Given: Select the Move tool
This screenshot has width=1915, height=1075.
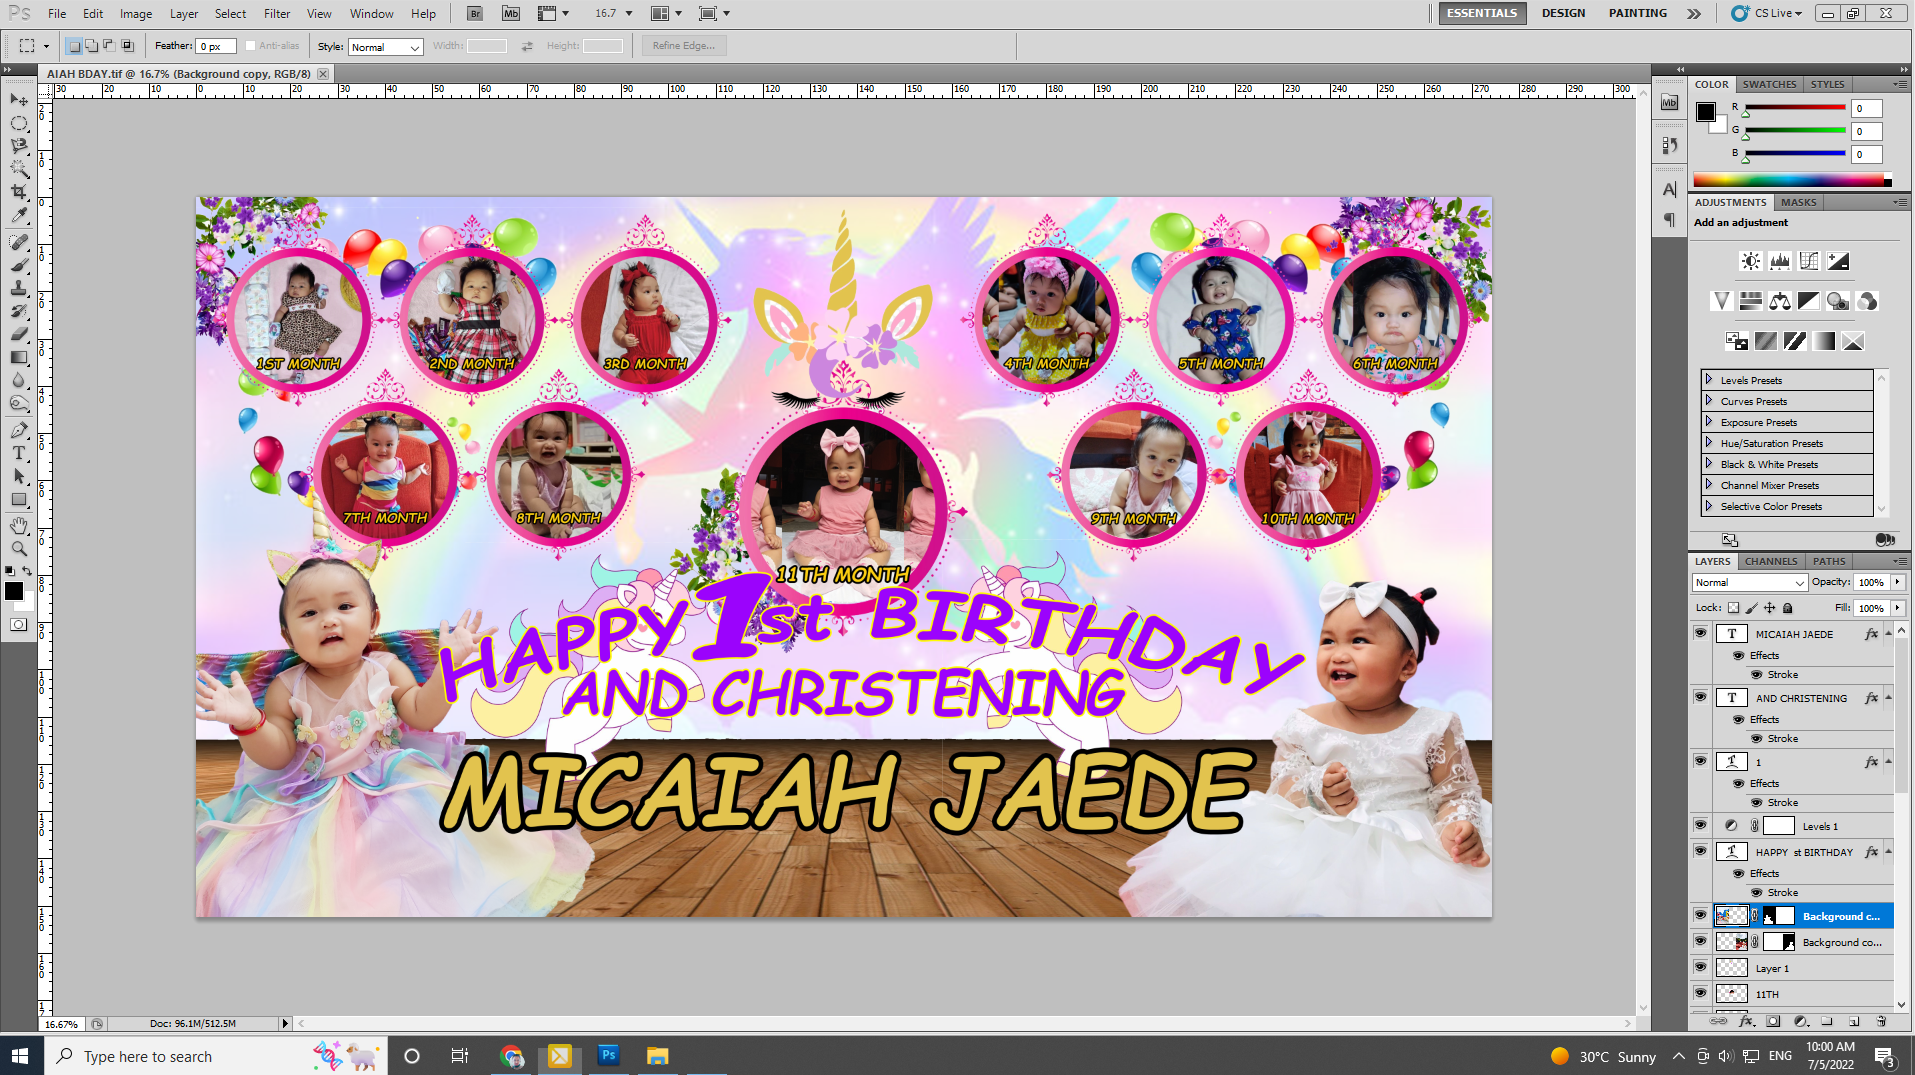Looking at the screenshot, I should tap(19, 100).
